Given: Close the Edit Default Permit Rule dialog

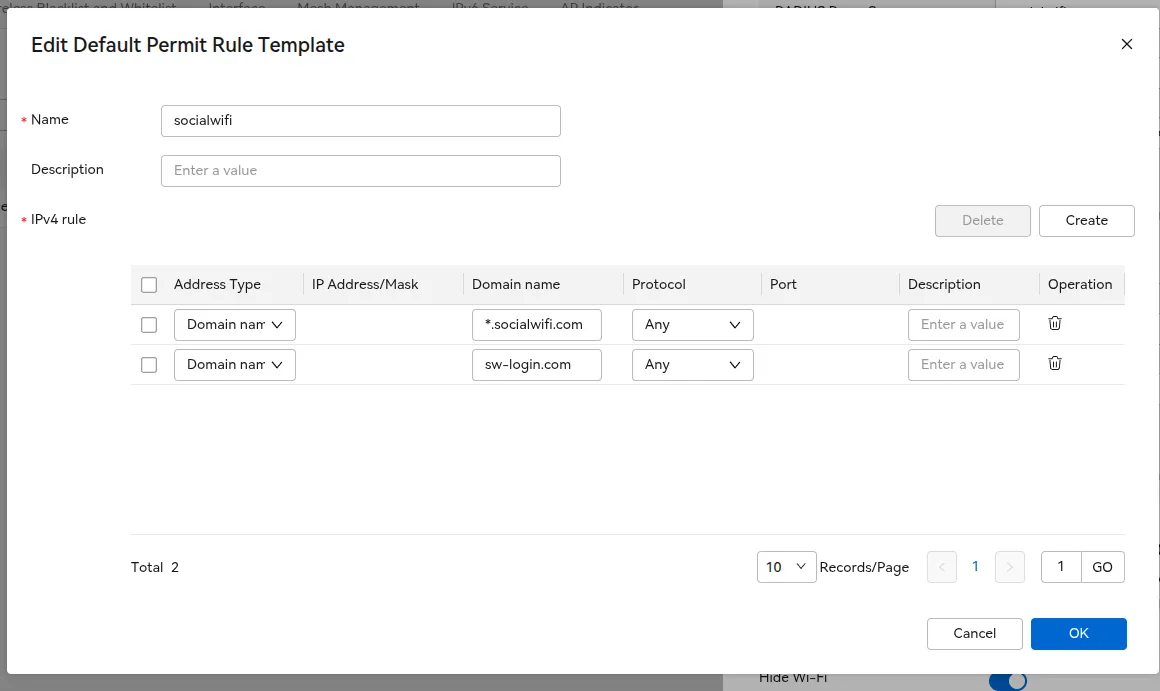Looking at the screenshot, I should (1127, 44).
